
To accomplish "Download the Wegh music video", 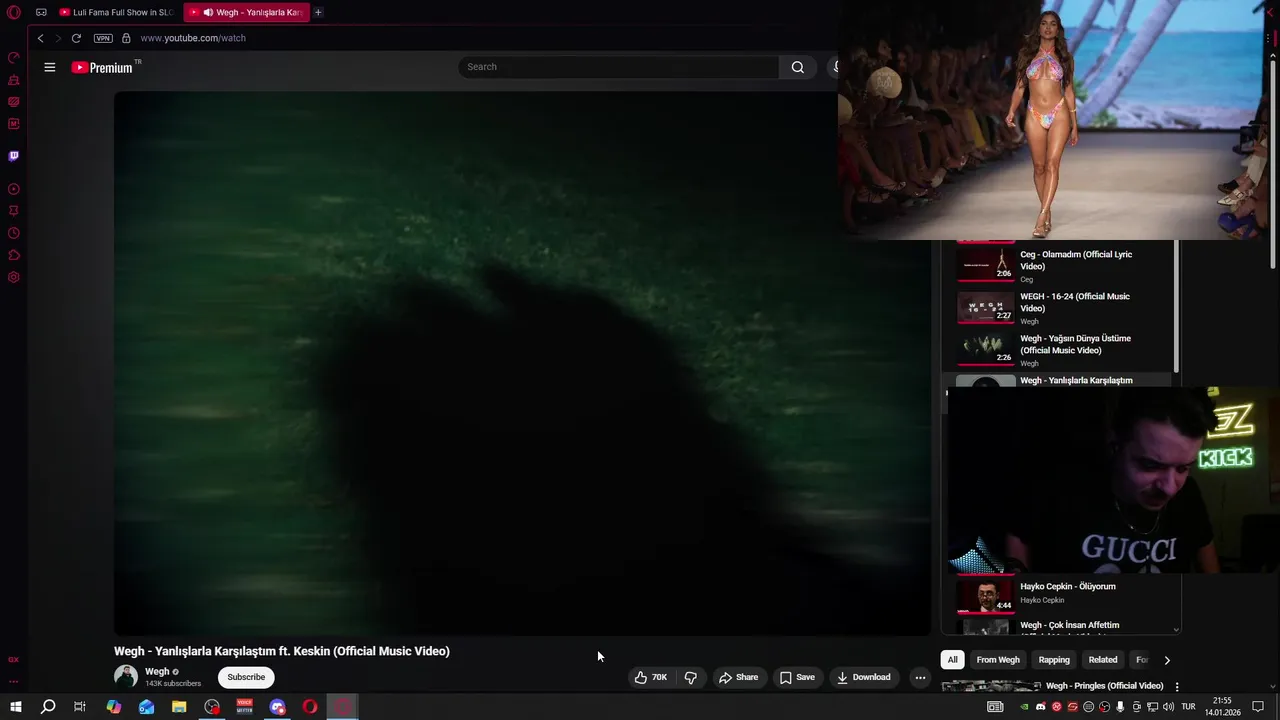I will click(864, 677).
